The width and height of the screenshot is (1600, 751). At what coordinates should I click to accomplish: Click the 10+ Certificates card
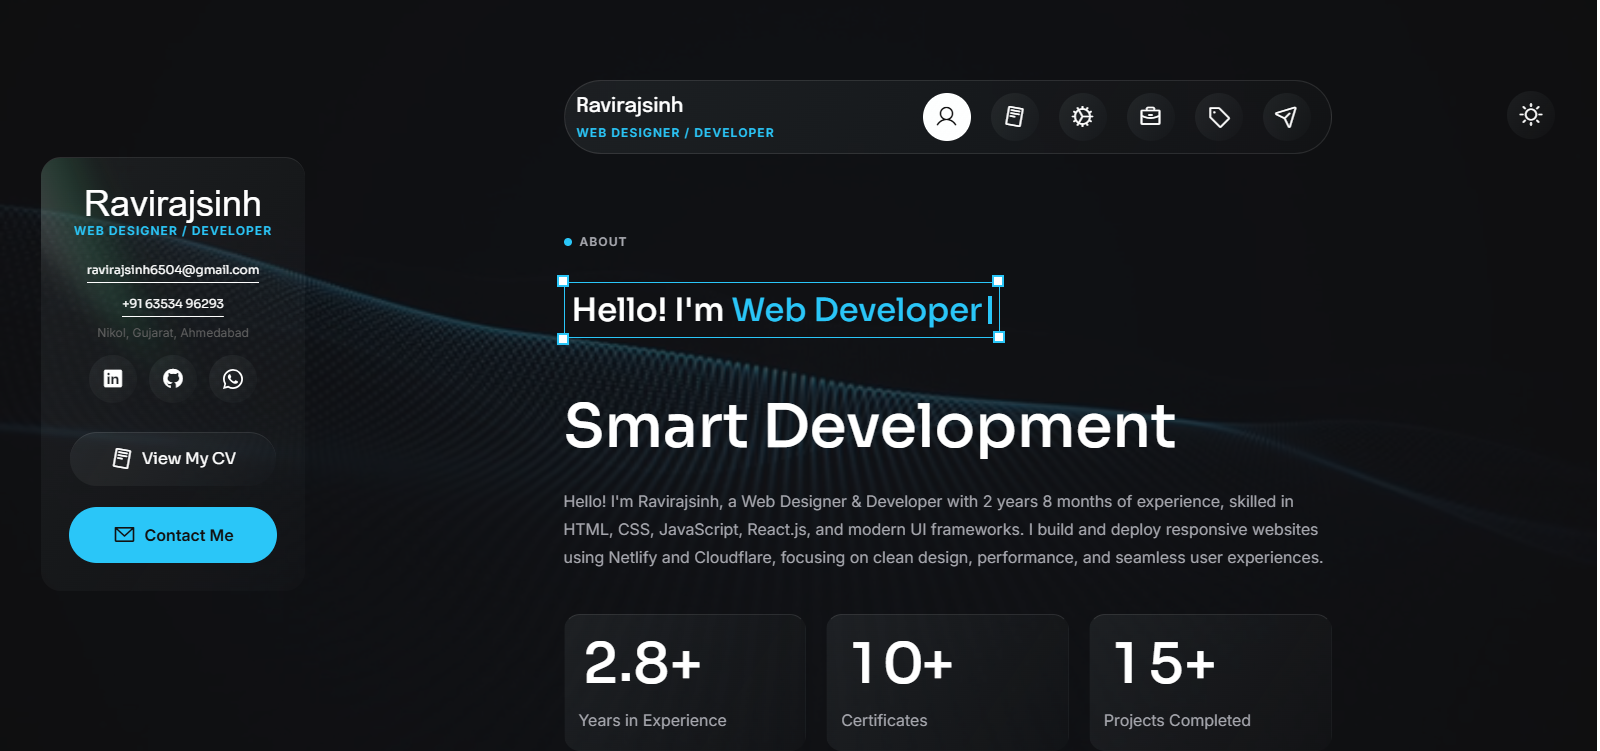pyautogui.click(x=947, y=681)
